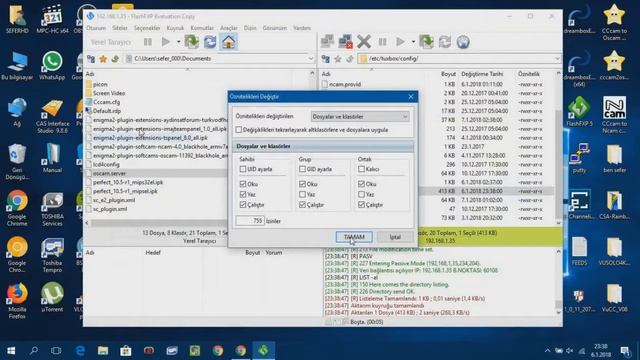640x360 pixels.
Task: Click the yellow favorites star beside the local path
Action: click(103, 59)
